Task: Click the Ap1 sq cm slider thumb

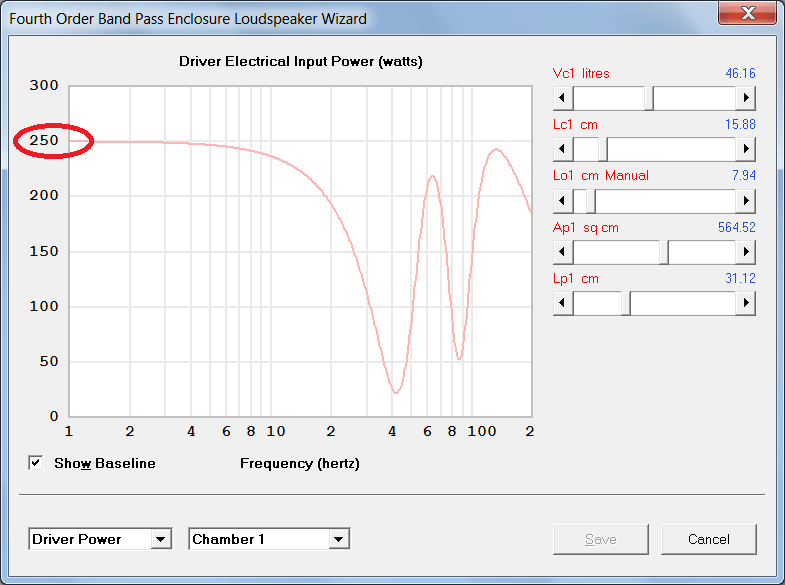Action: (x=664, y=252)
